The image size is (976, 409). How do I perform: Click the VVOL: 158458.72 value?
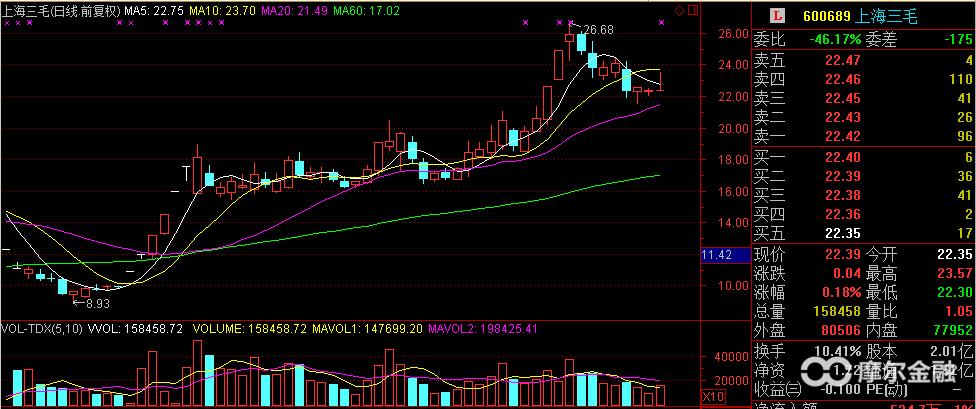click(x=135, y=329)
